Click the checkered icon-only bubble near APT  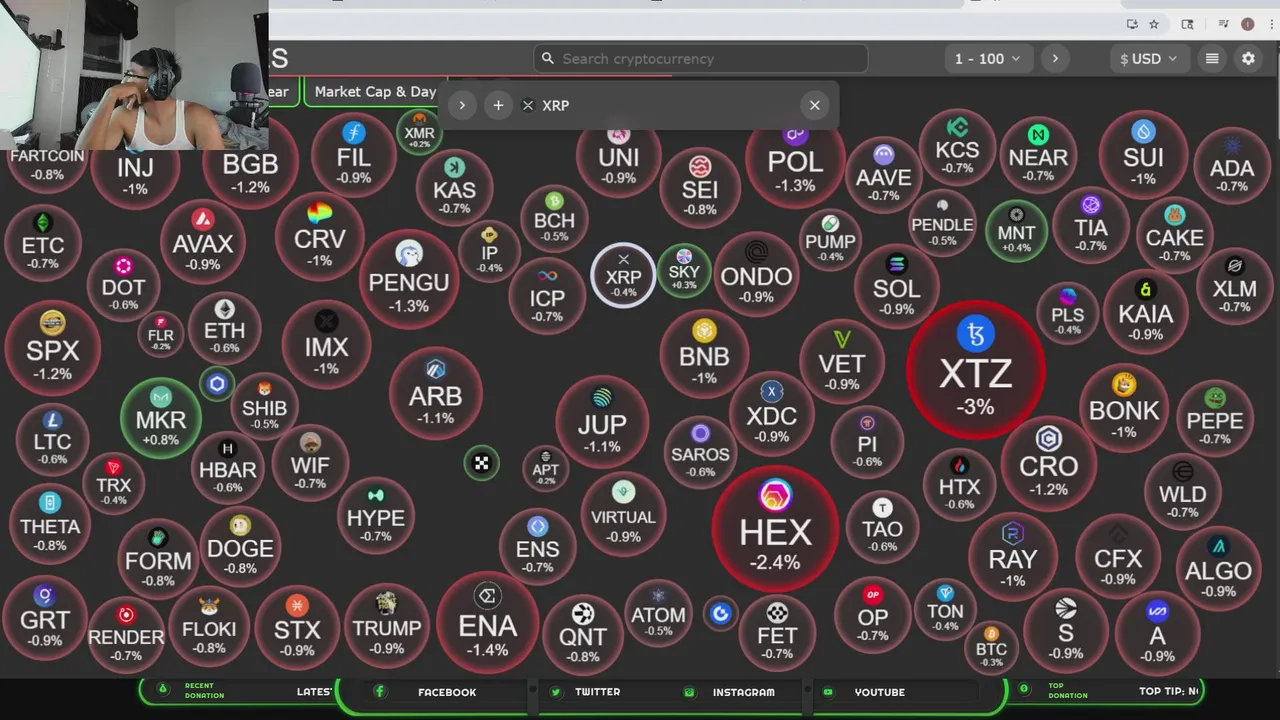click(x=481, y=463)
